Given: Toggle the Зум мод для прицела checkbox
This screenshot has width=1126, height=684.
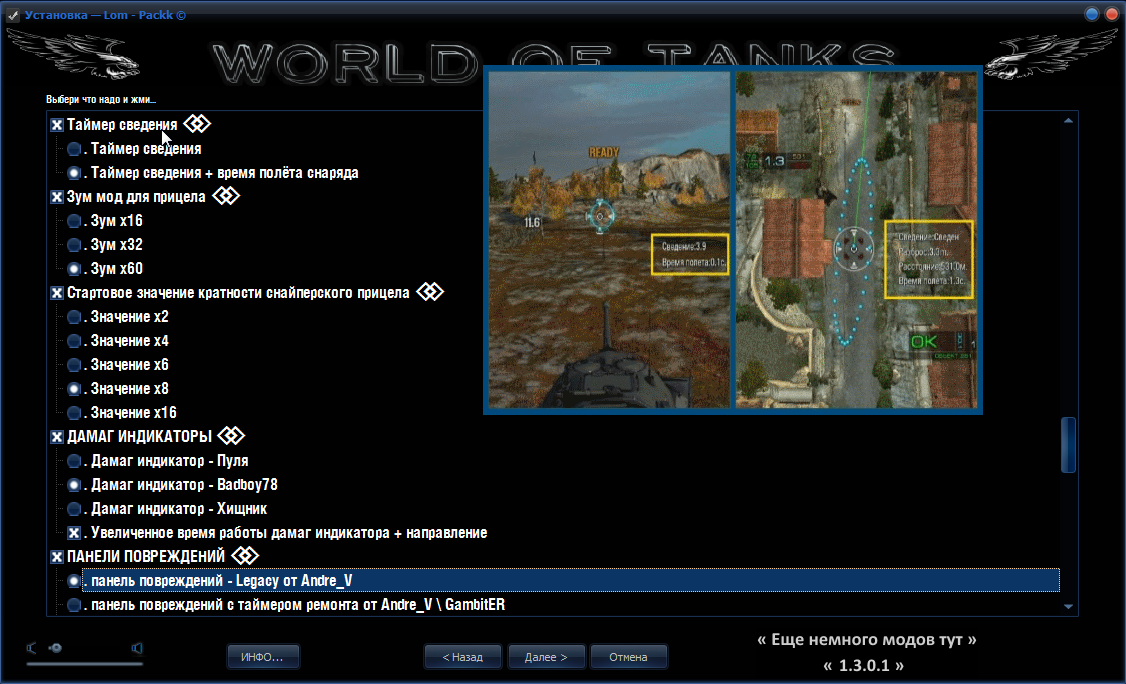Looking at the screenshot, I should point(57,197).
